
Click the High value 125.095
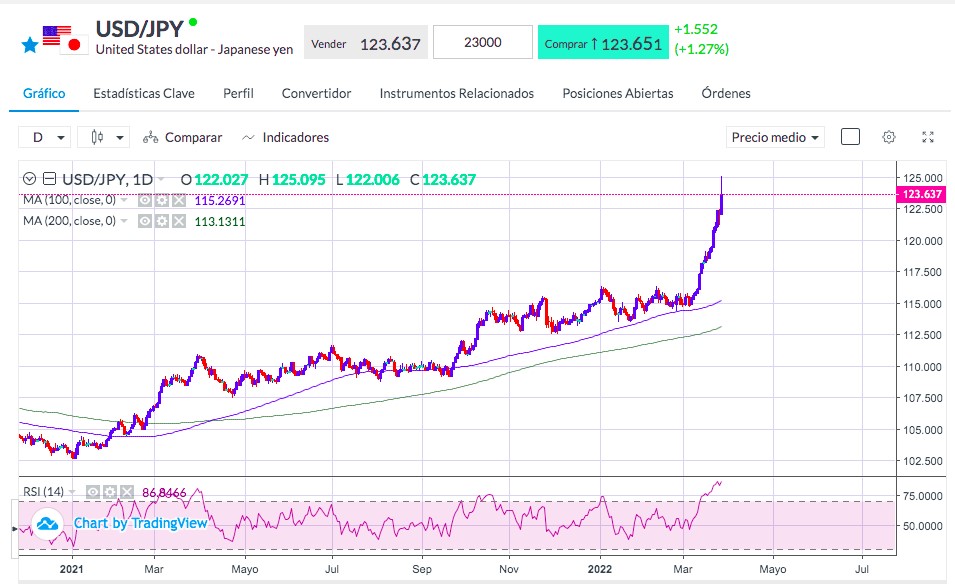tap(298, 180)
